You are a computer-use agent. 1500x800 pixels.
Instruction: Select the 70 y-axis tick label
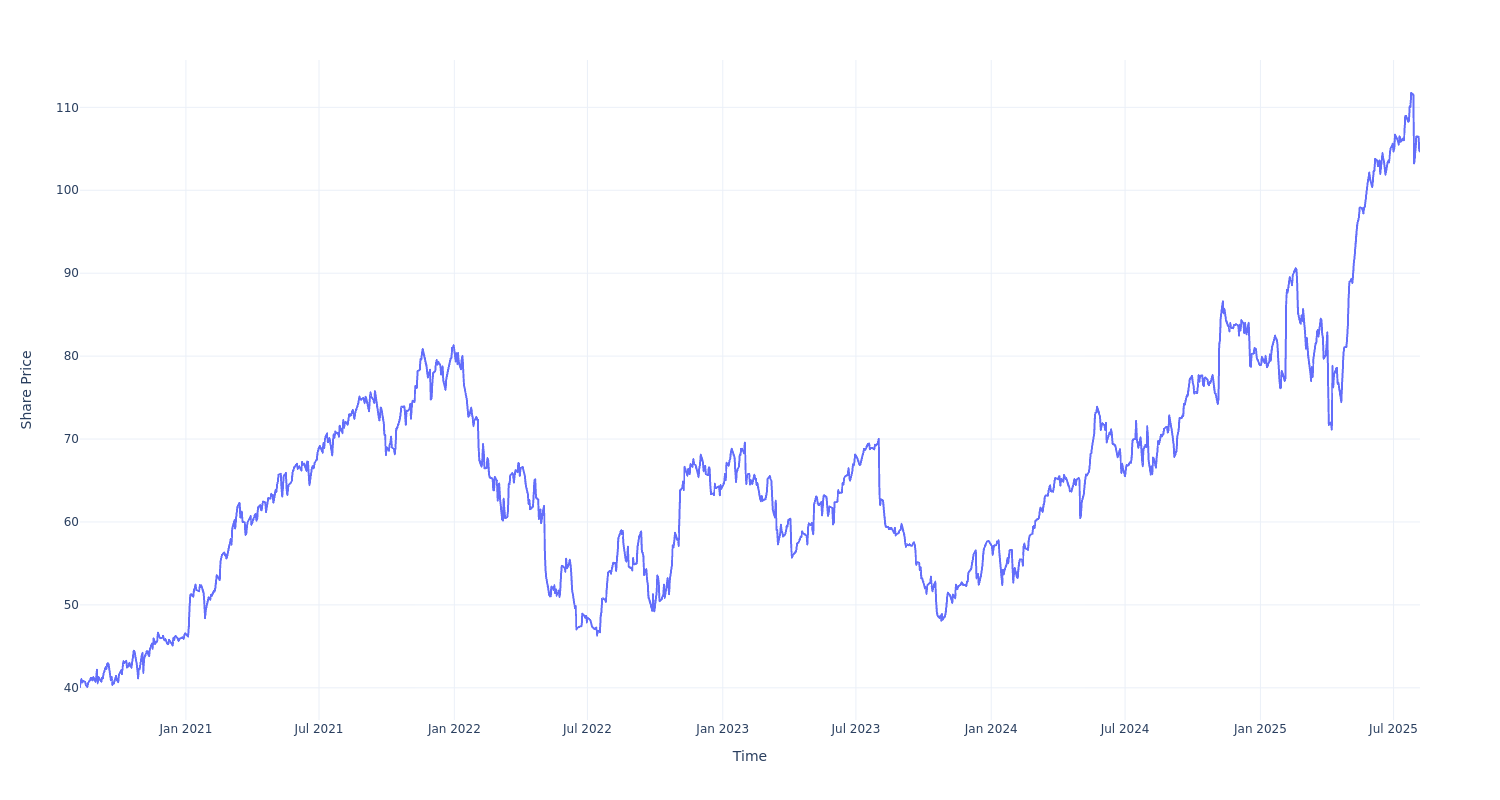(70, 439)
